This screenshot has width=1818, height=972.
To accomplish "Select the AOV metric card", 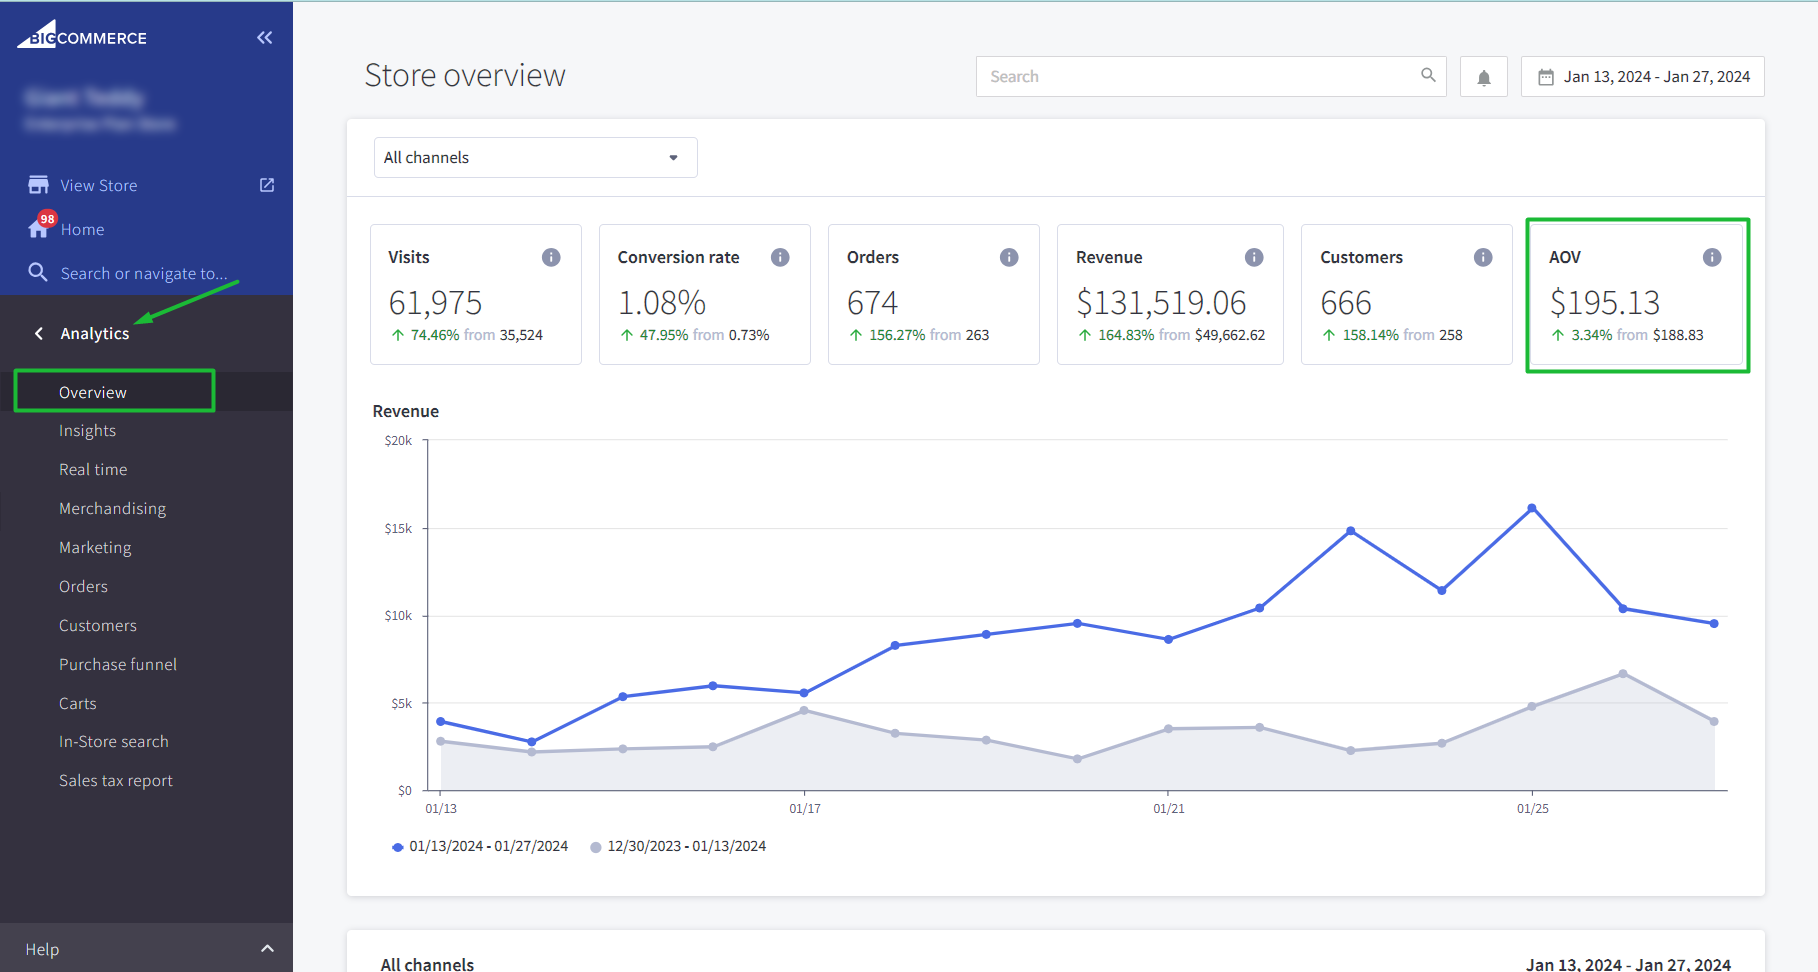I will (x=1637, y=294).
